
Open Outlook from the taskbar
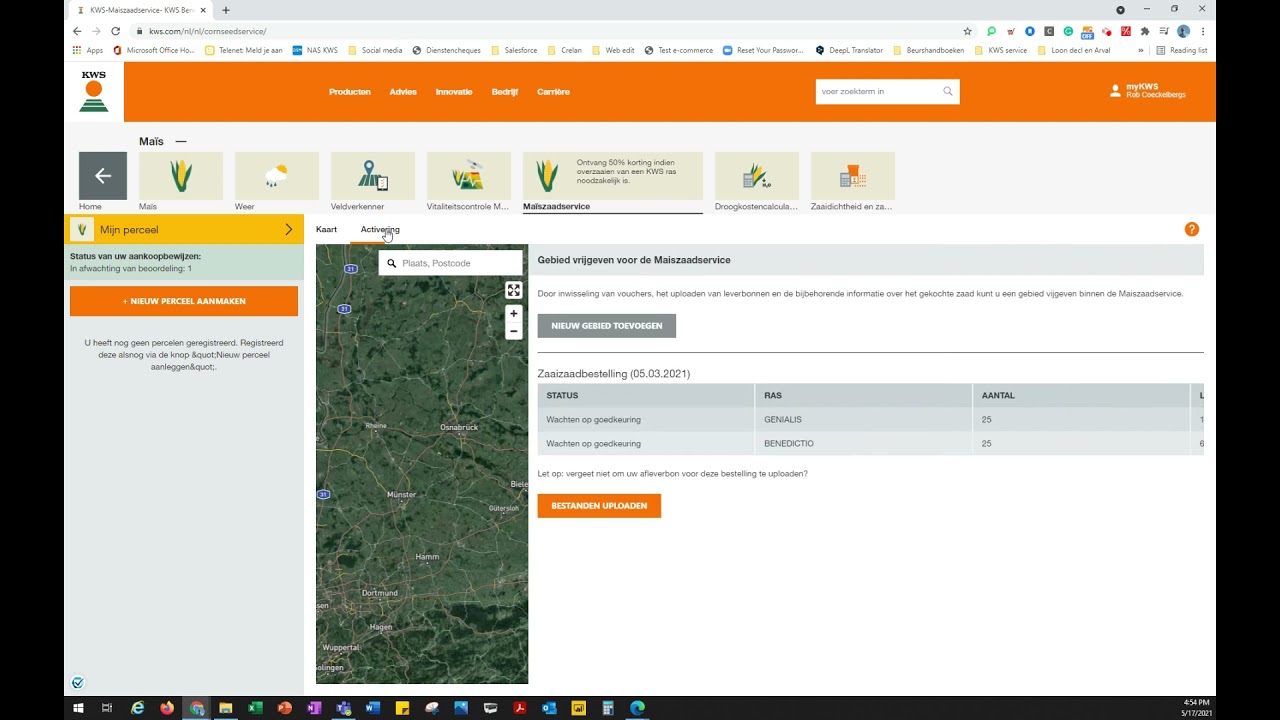[x=549, y=708]
